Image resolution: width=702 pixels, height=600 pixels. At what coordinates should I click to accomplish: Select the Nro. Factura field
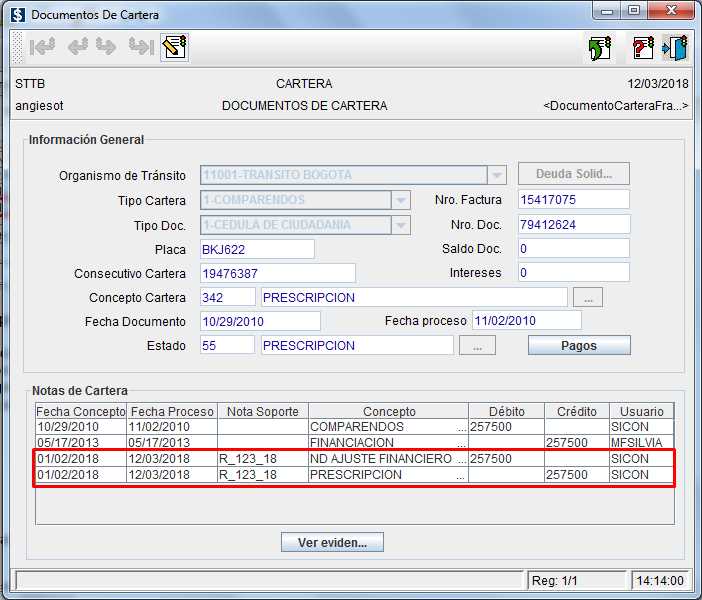[x=573, y=200]
